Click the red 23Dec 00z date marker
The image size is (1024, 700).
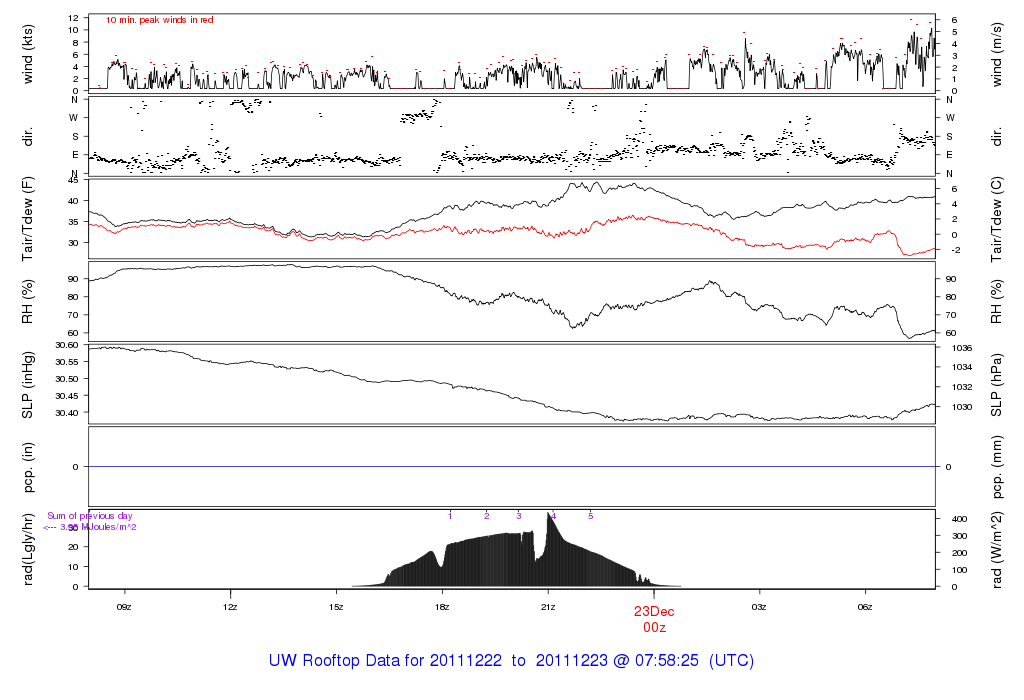pos(654,619)
